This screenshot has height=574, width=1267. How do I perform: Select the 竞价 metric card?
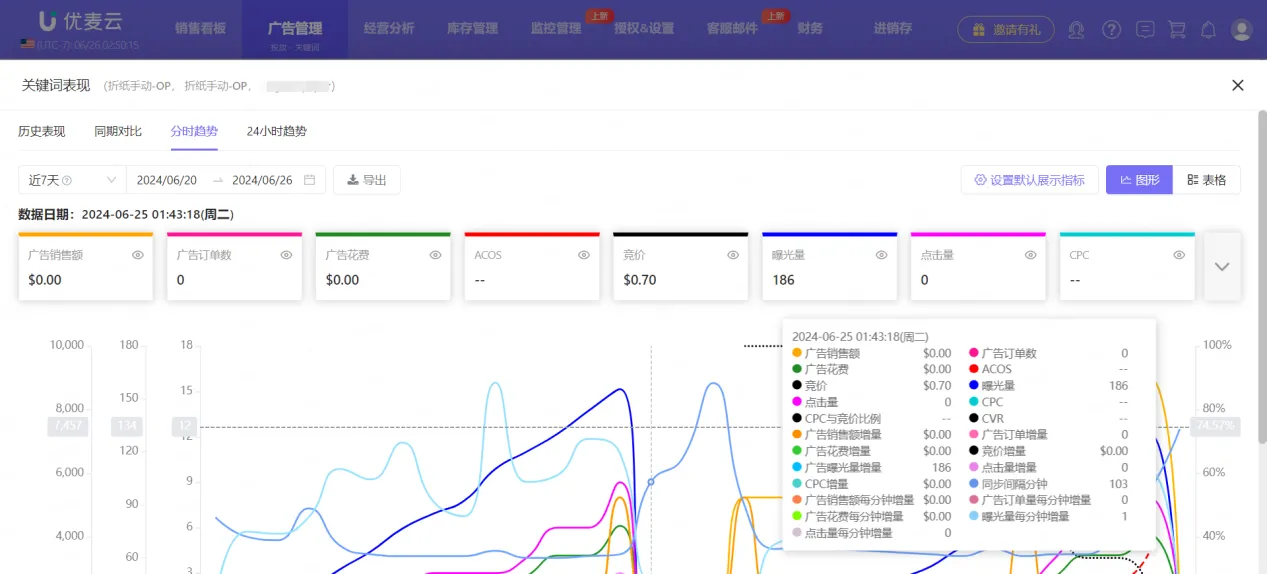(x=681, y=267)
